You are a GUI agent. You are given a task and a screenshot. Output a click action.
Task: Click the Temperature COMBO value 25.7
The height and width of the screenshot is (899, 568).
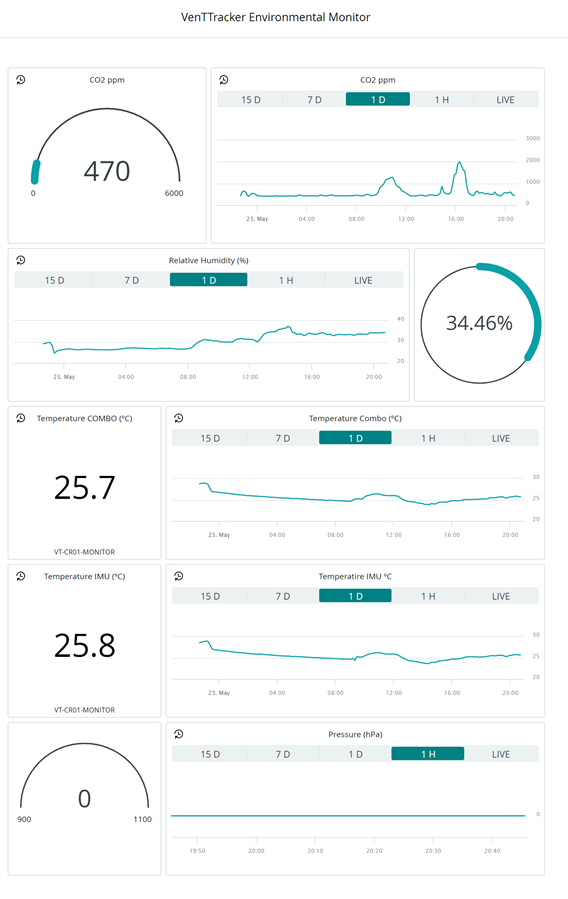coord(85,487)
